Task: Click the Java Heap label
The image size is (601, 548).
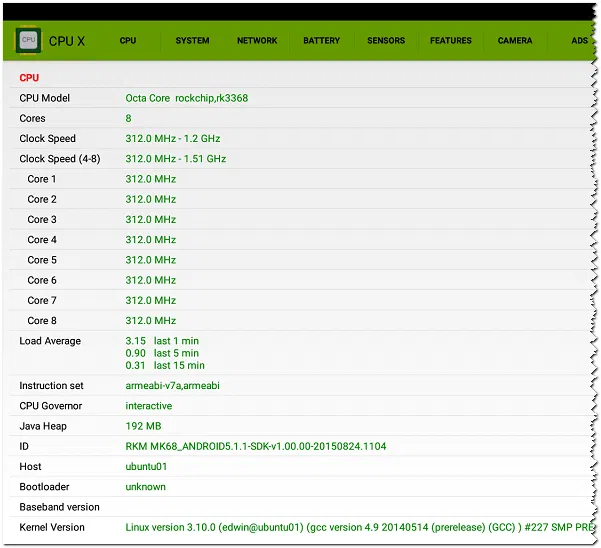Action: (43, 427)
